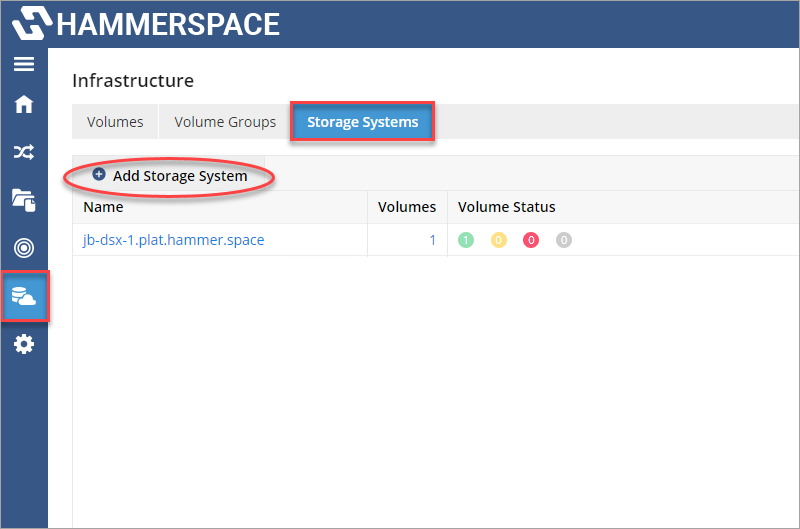The image size is (800, 529).
Task: Click the yellow volume status badge
Action: [498, 240]
